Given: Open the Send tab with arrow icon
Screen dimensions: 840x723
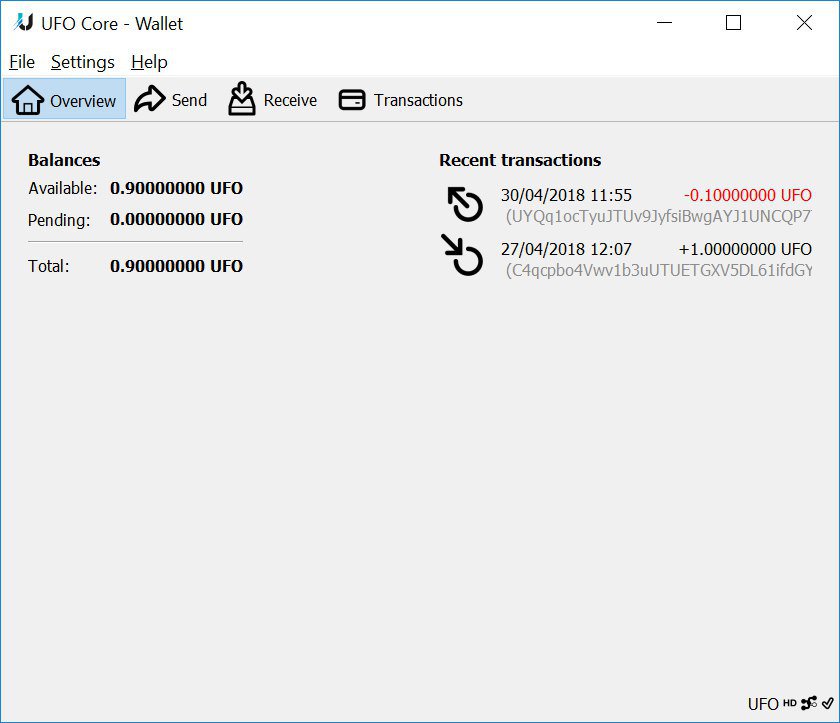Looking at the screenshot, I should tap(170, 100).
